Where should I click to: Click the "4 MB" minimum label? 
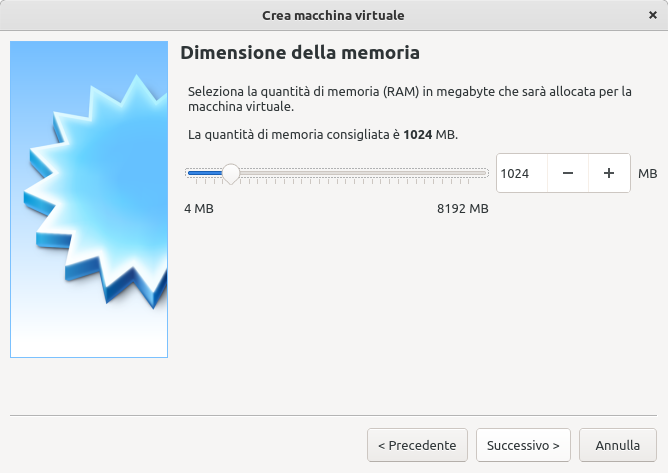point(199,209)
